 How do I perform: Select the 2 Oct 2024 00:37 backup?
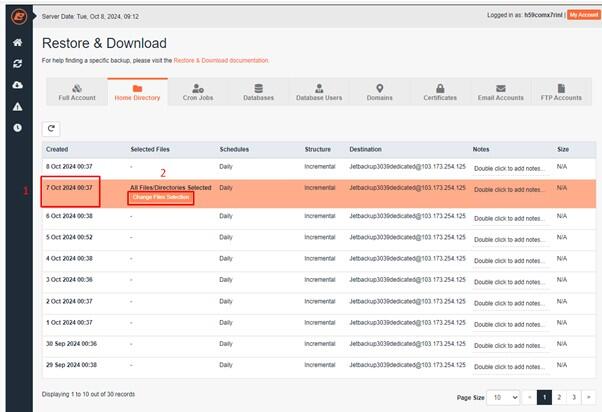point(319,302)
